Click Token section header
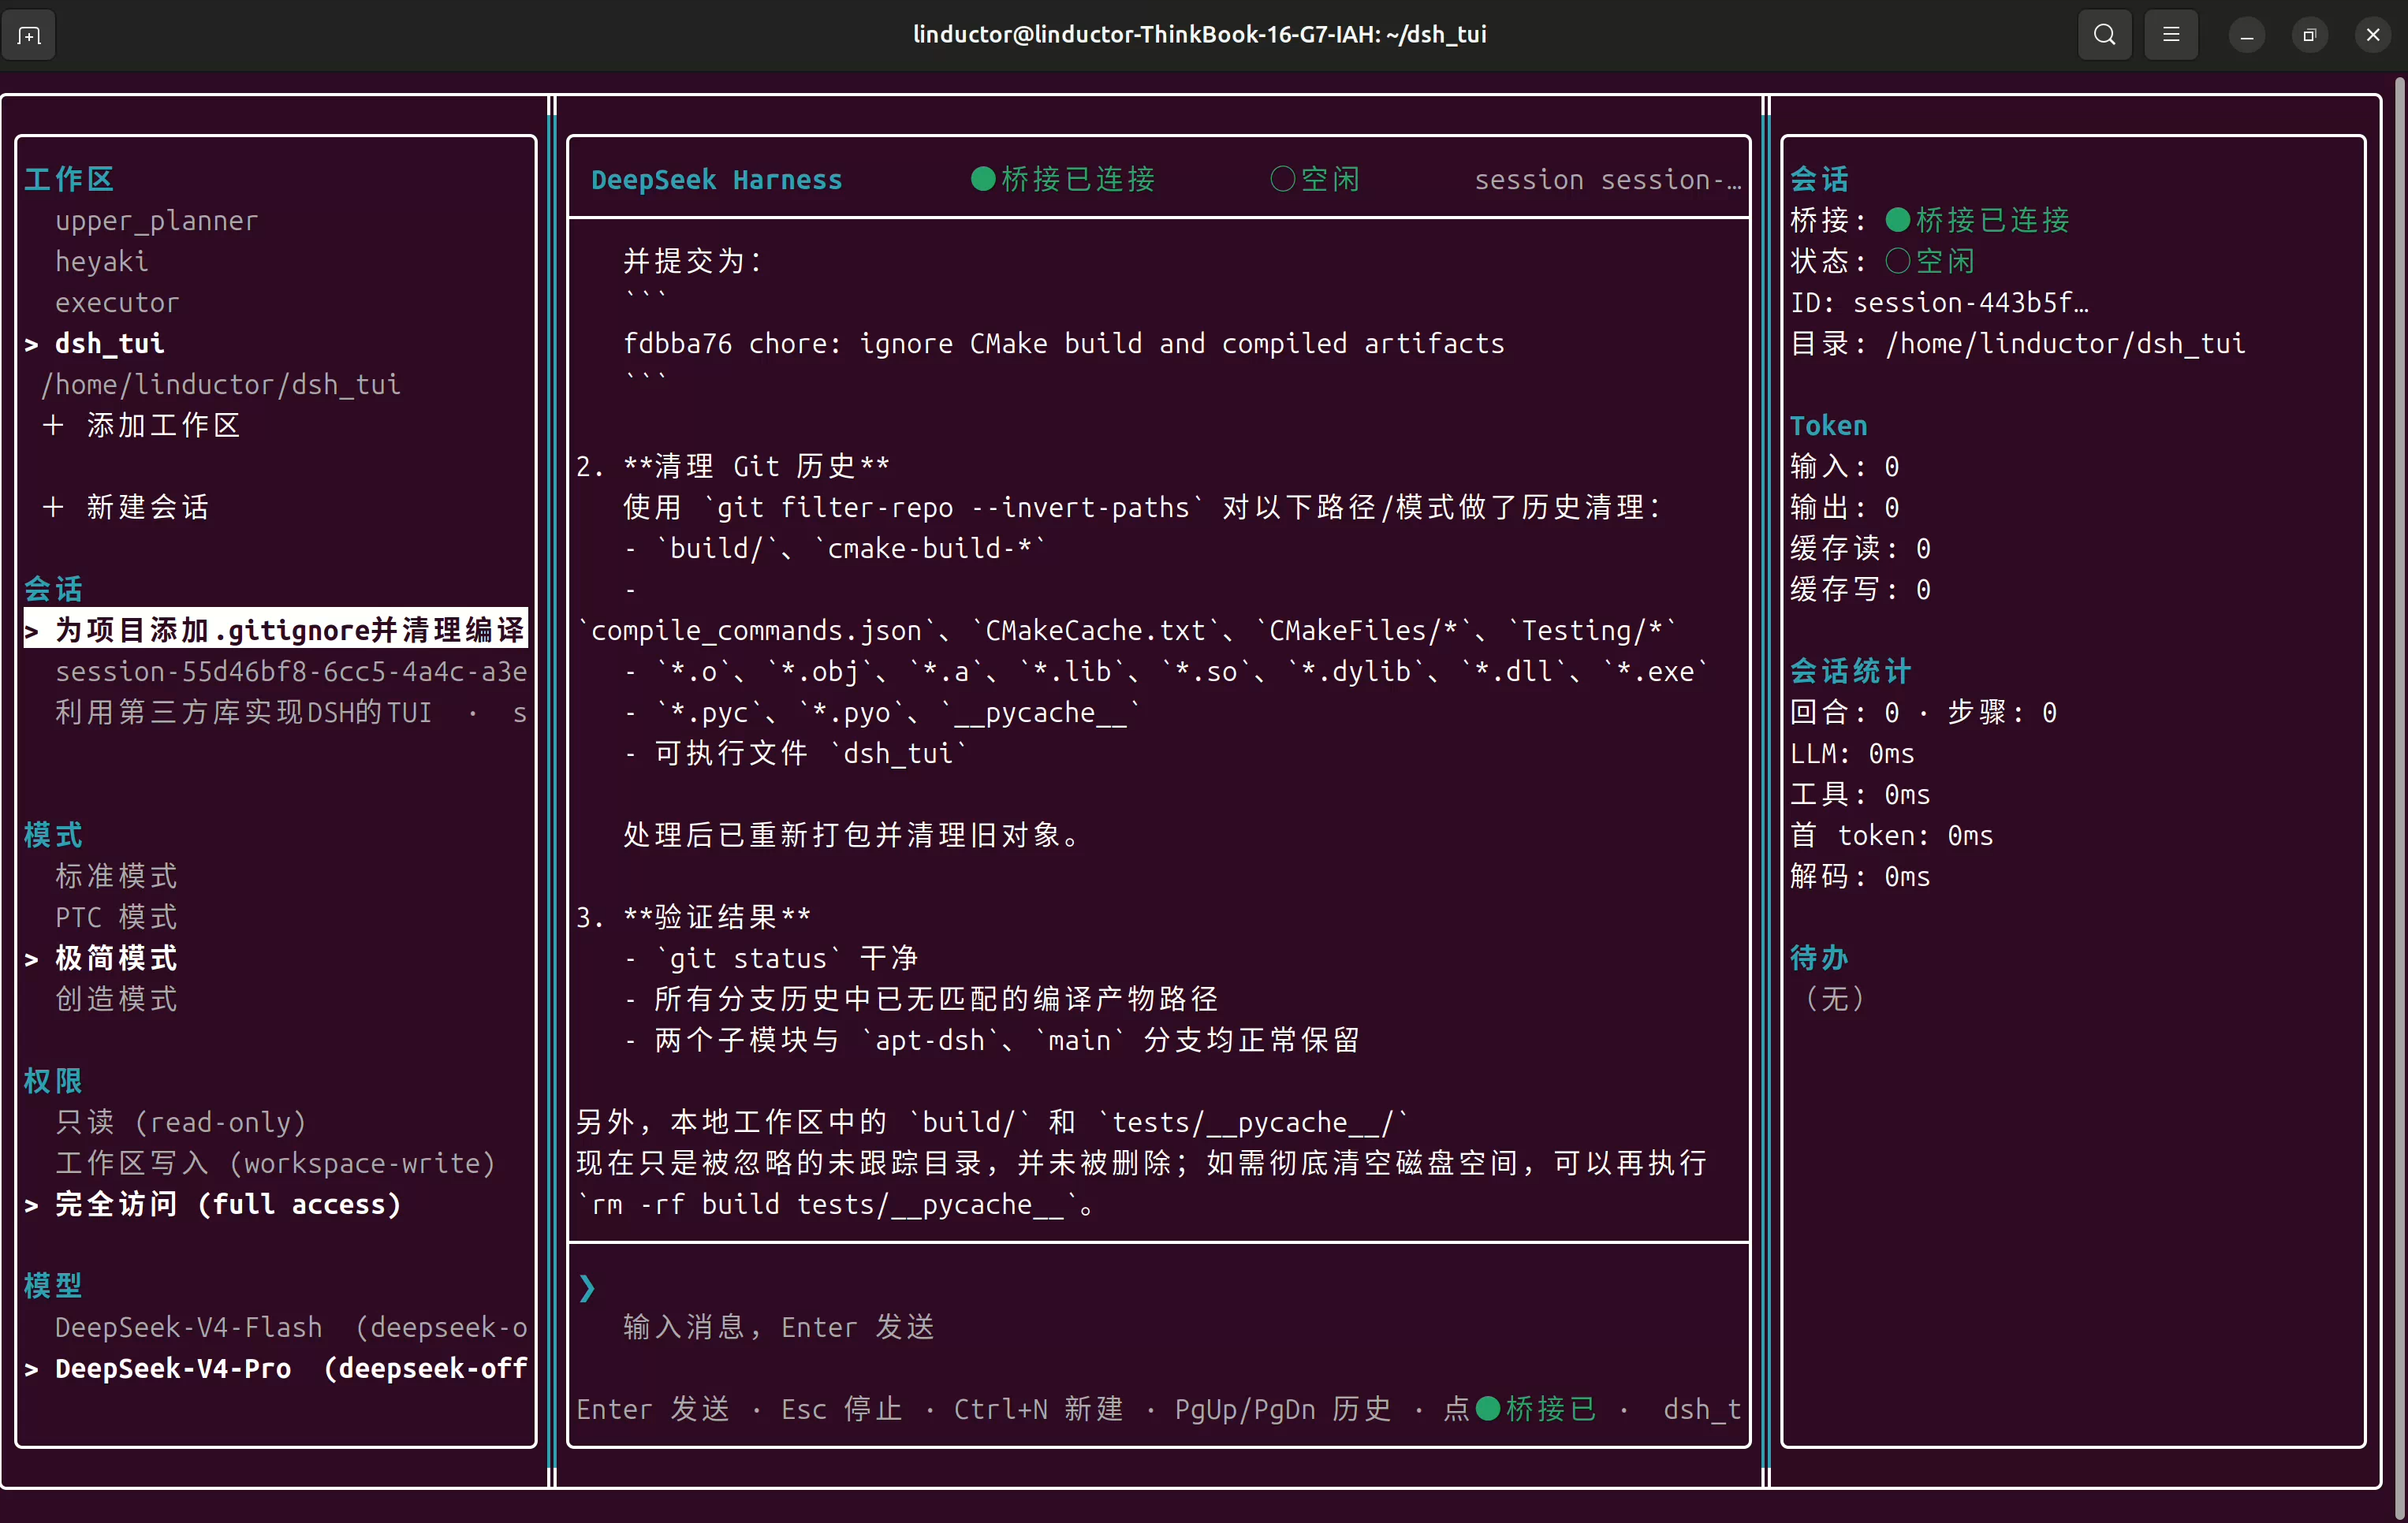The height and width of the screenshot is (1523, 2408). 1829,425
